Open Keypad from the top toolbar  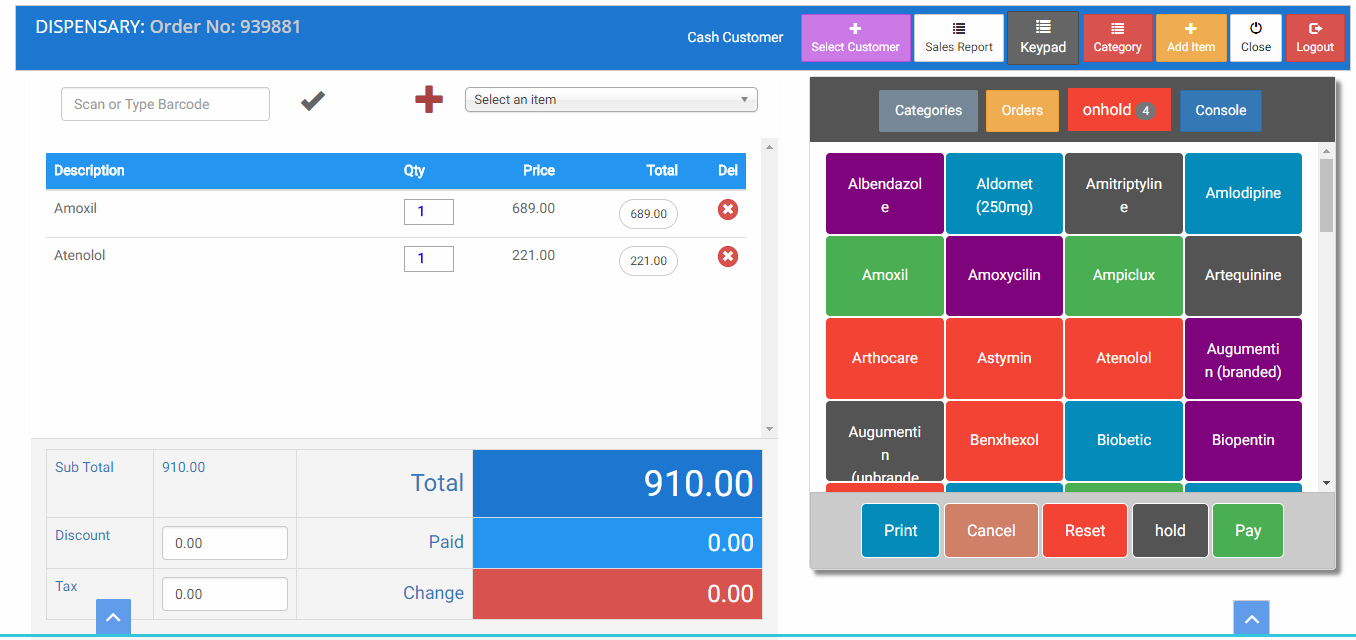1043,38
